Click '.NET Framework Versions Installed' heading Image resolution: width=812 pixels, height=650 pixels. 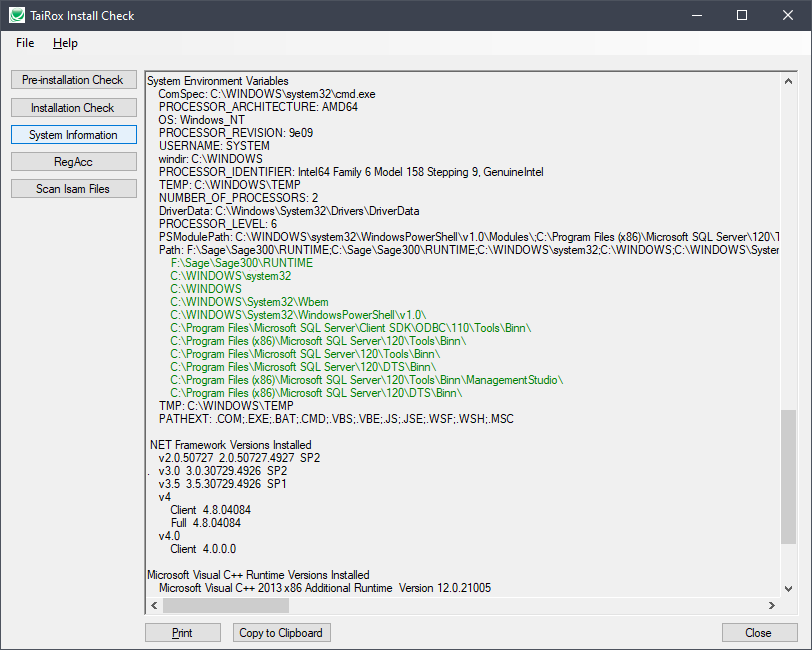point(229,444)
